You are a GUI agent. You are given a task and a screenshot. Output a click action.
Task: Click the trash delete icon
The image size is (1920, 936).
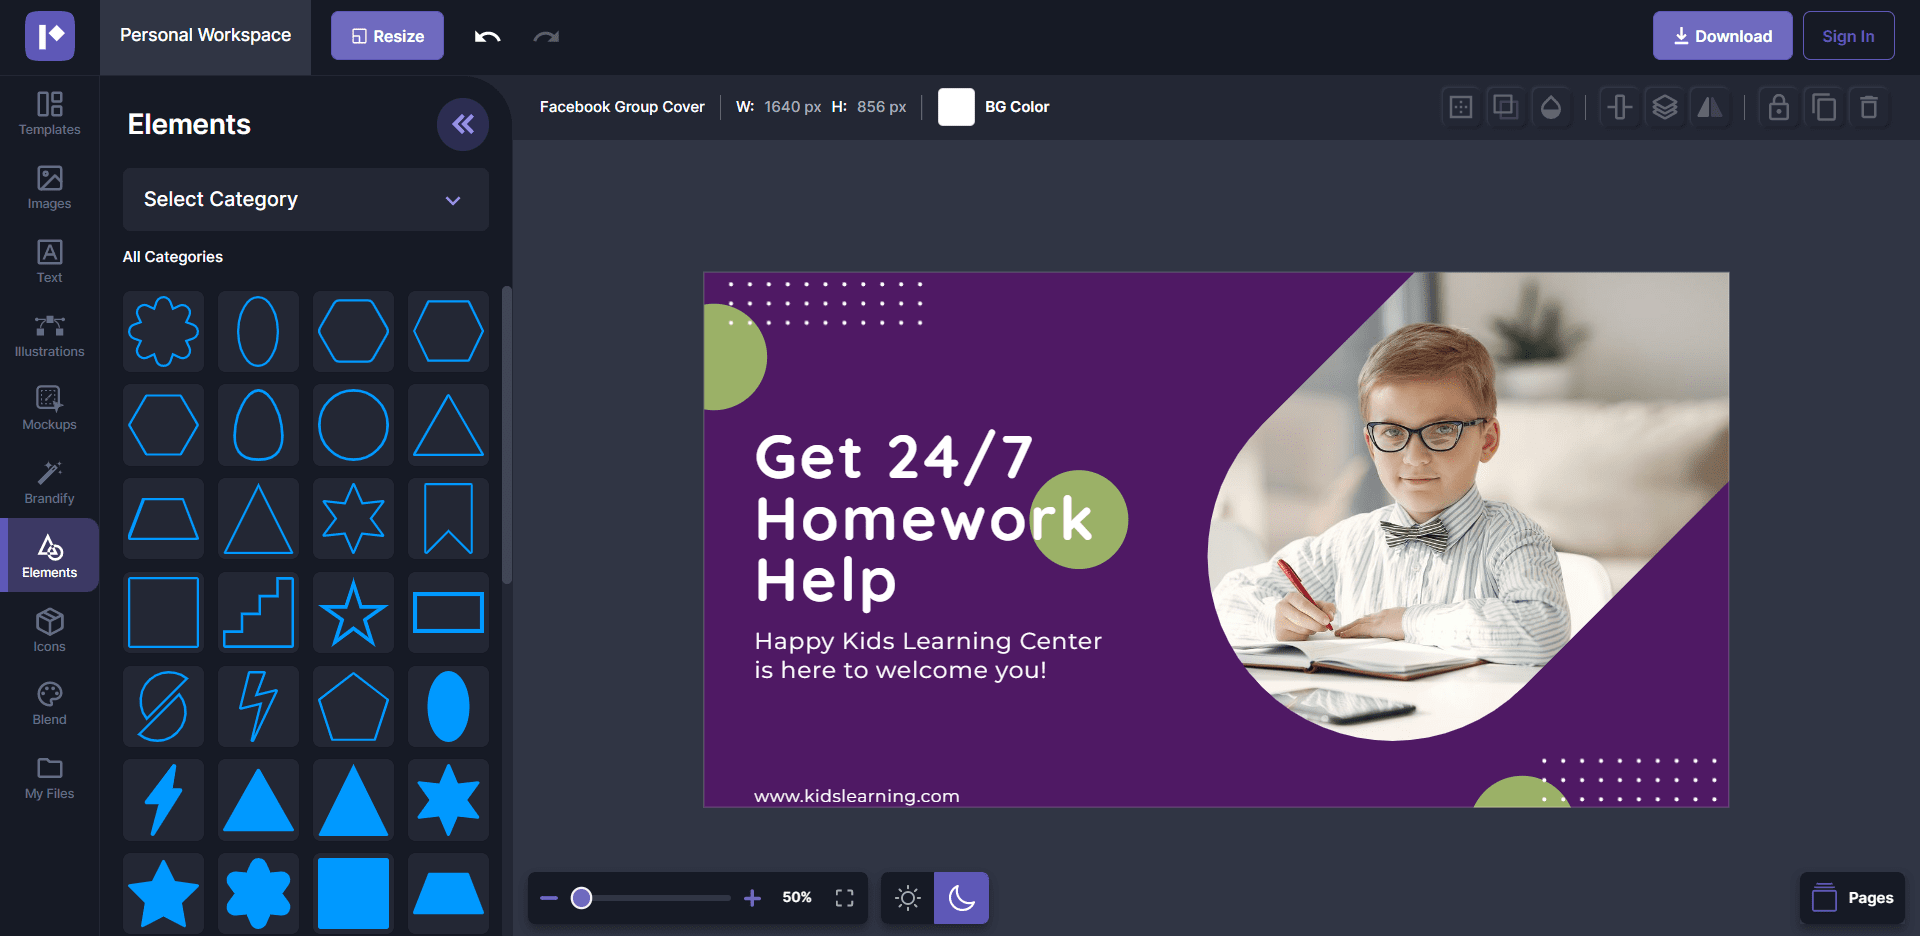click(x=1868, y=107)
